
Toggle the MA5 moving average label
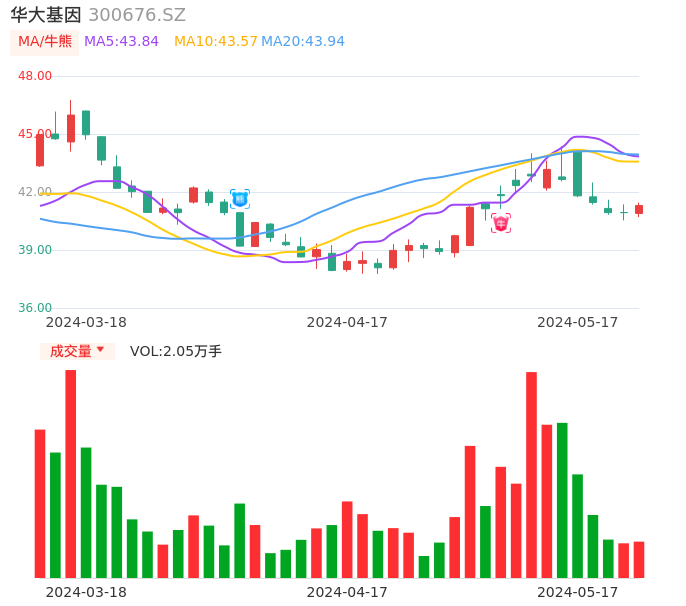[x=121, y=42]
